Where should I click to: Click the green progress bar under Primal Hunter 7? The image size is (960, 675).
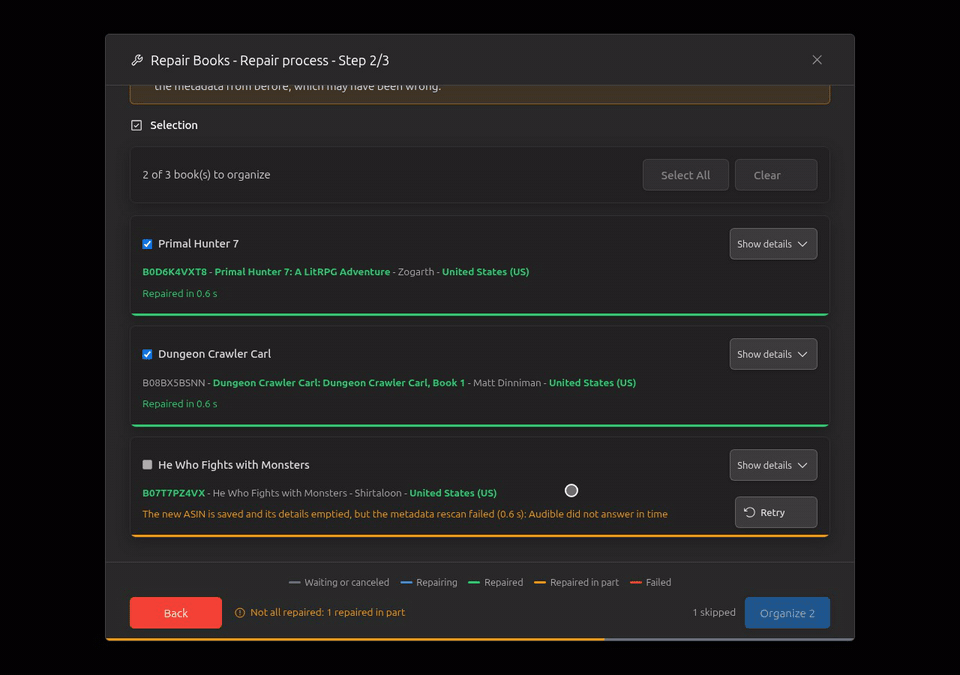pyautogui.click(x=480, y=314)
